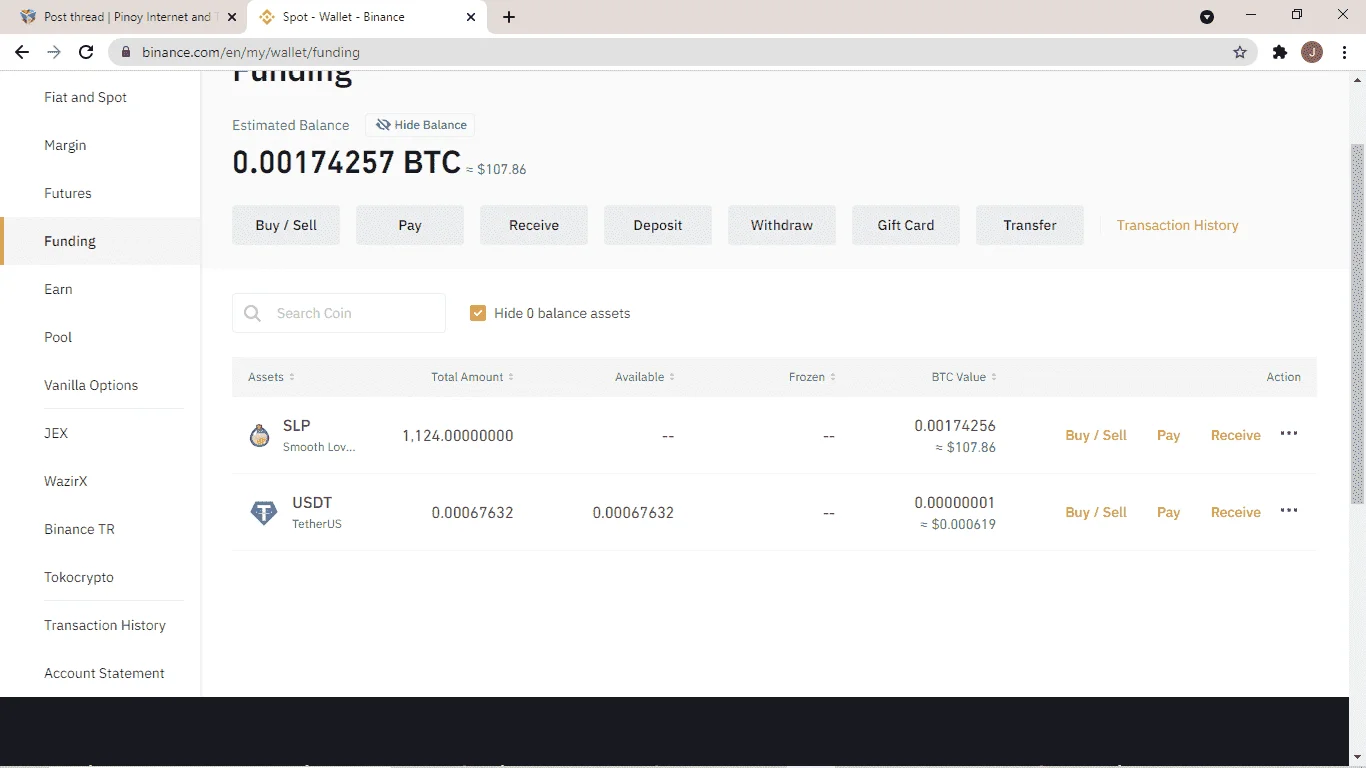
Task: Open the browser extensions puzzle icon
Action: (1280, 52)
